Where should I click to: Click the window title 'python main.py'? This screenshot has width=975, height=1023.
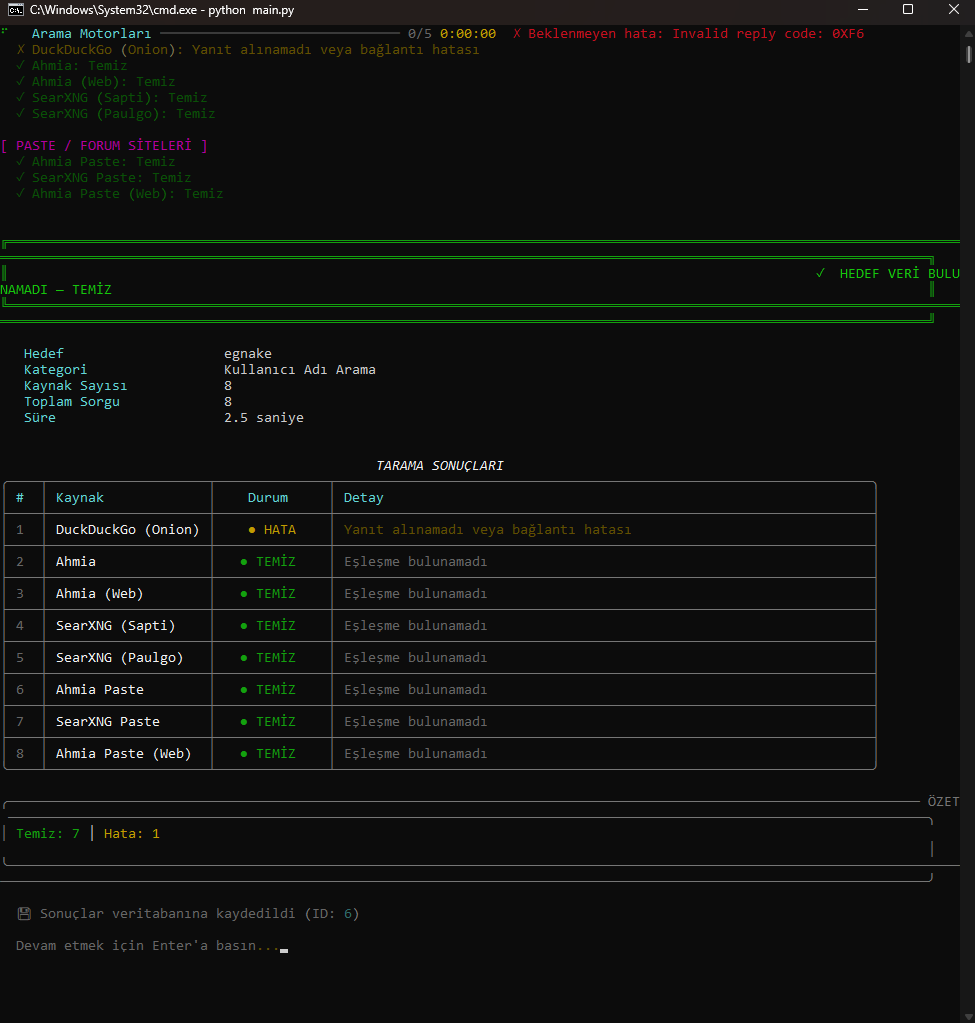coord(251,10)
